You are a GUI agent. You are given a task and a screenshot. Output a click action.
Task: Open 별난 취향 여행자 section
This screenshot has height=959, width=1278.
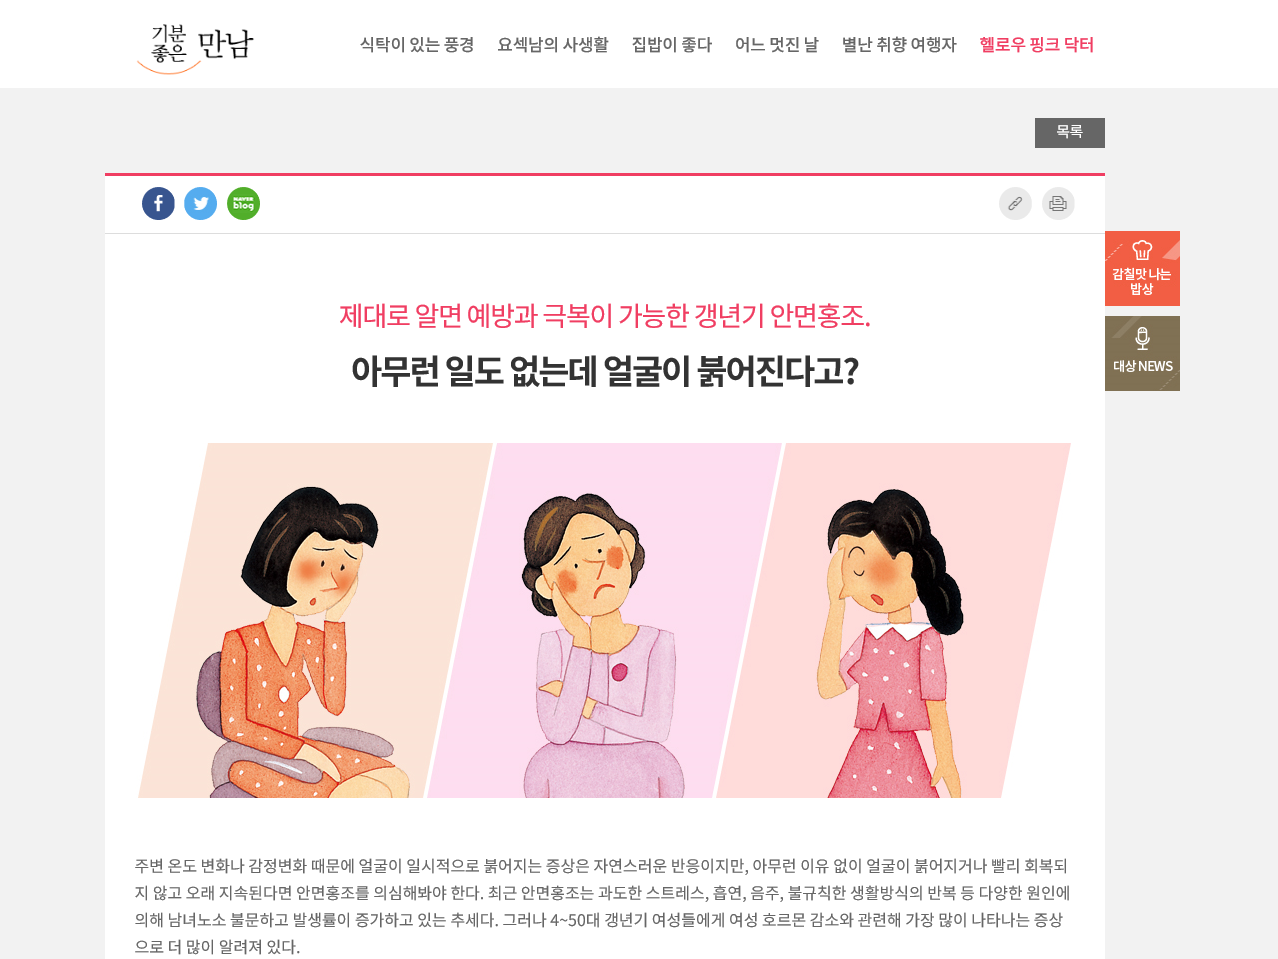tap(899, 45)
